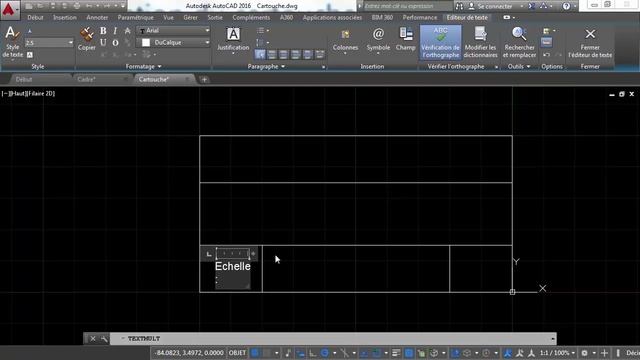Click Modifier les dictionnaires

(480, 42)
